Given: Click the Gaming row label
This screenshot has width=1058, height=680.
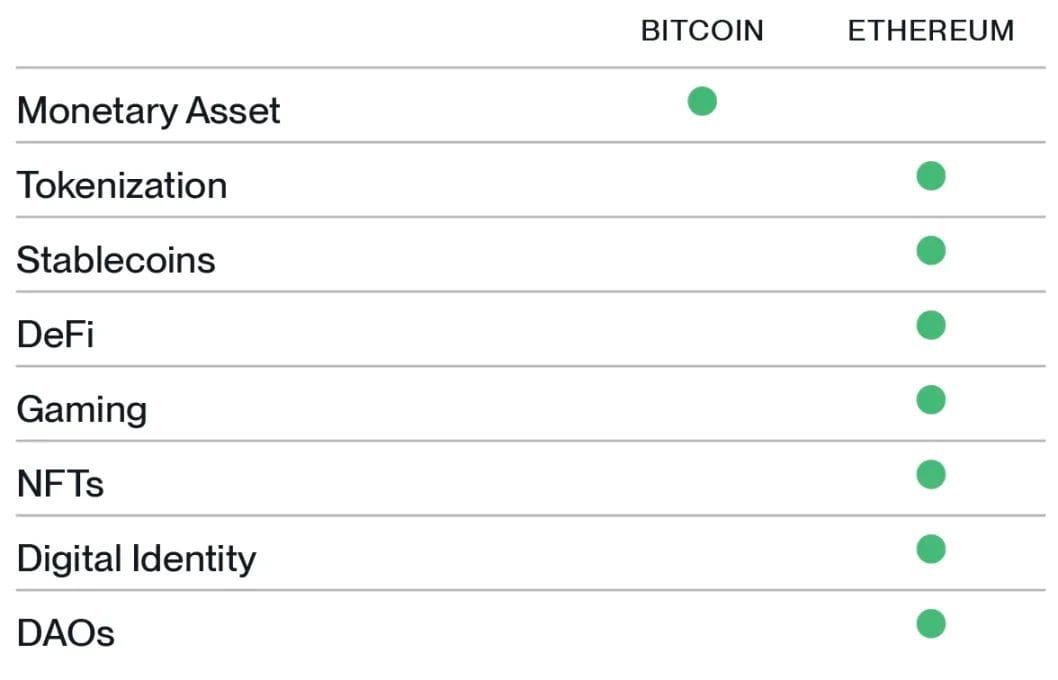Looking at the screenshot, I should tap(82, 409).
